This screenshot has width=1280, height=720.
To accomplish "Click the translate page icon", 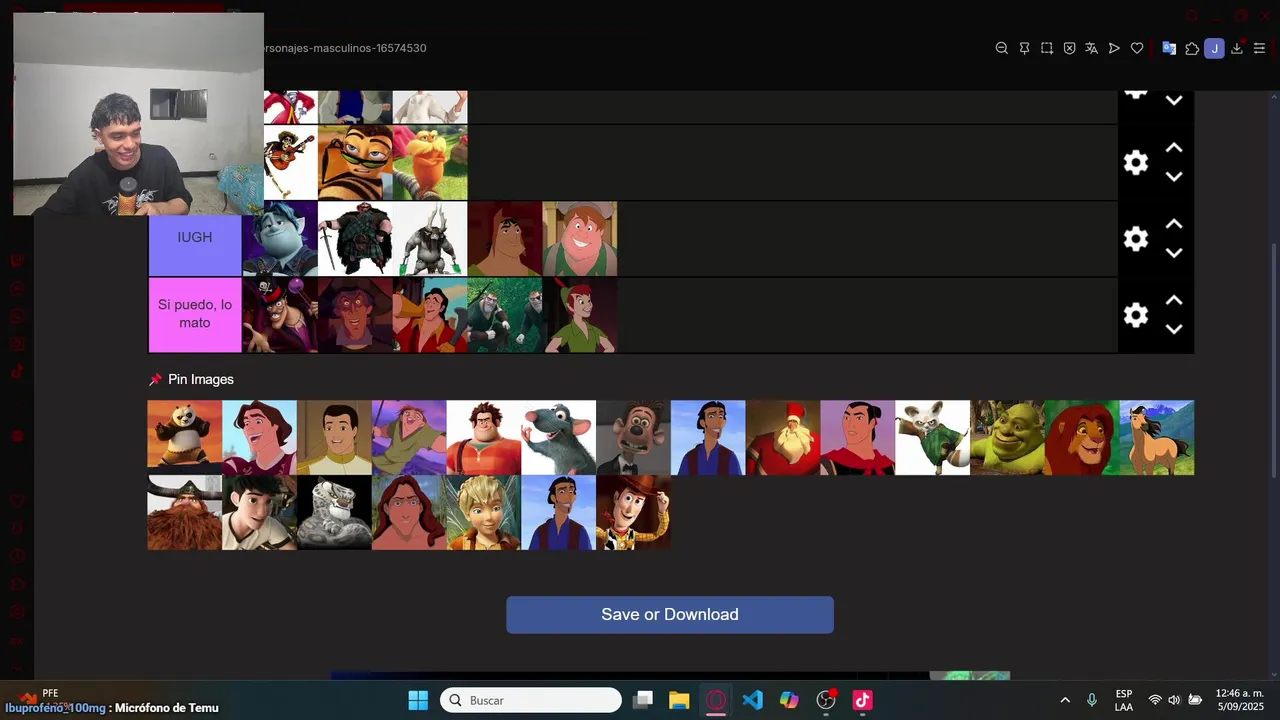I will [1091, 48].
